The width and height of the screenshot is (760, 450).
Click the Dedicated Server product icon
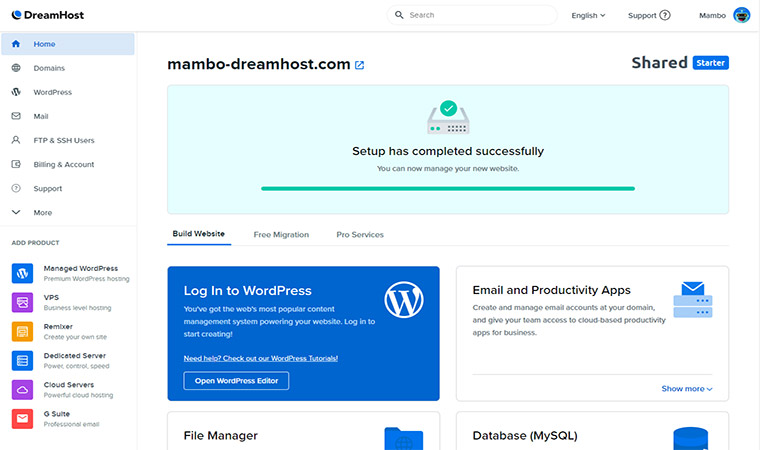[22, 361]
